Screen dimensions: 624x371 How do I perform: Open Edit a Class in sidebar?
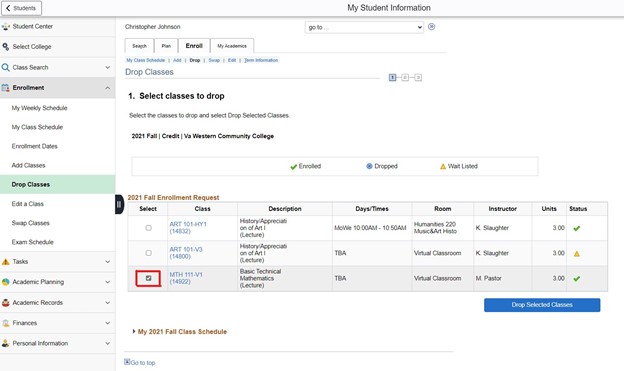point(27,204)
